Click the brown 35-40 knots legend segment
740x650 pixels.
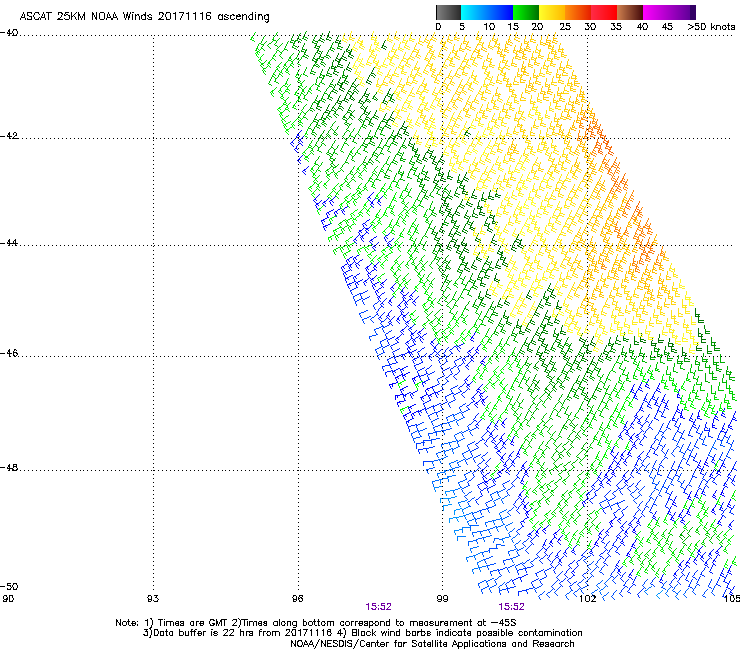click(630, 12)
